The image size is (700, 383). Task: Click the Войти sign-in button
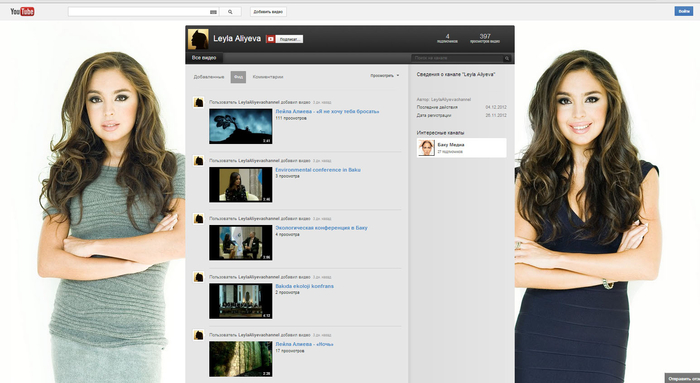(x=683, y=11)
